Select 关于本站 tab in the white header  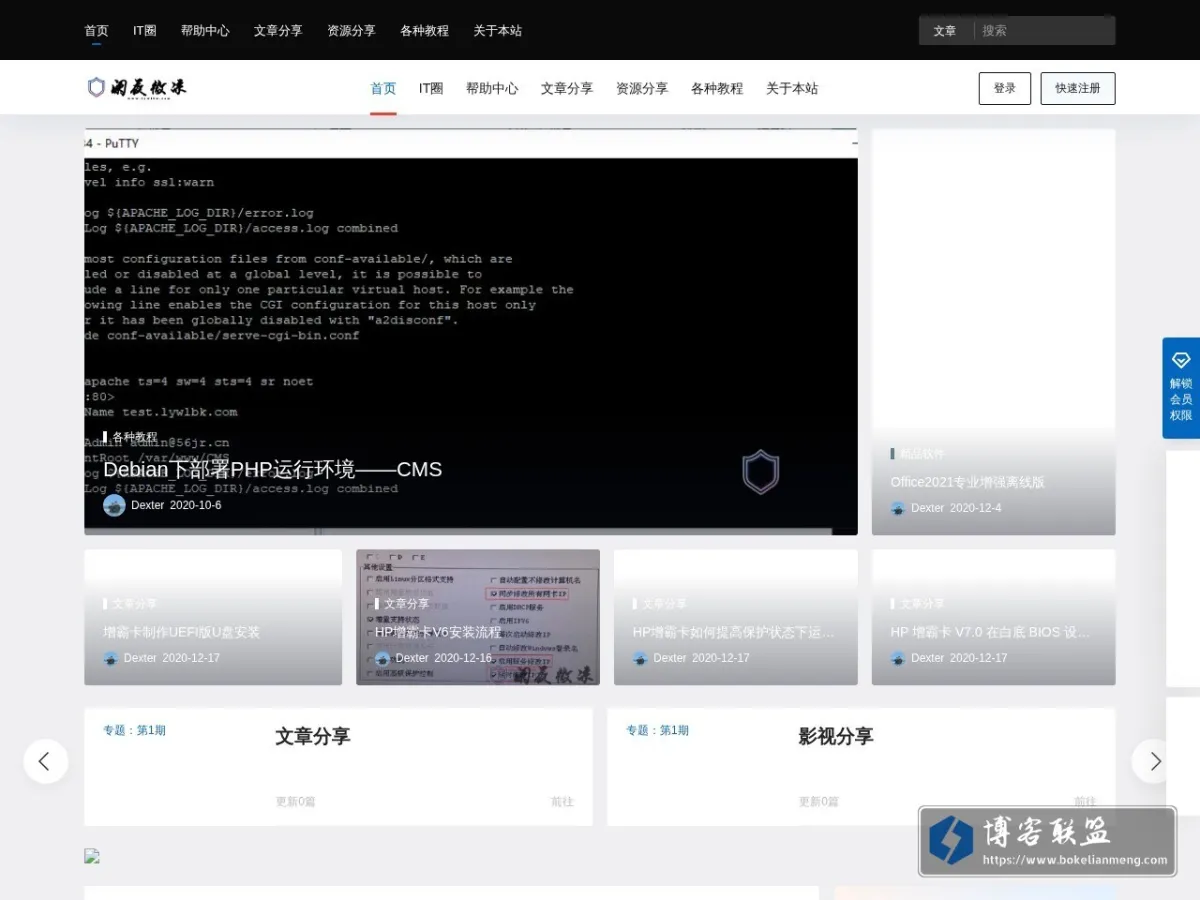(792, 88)
